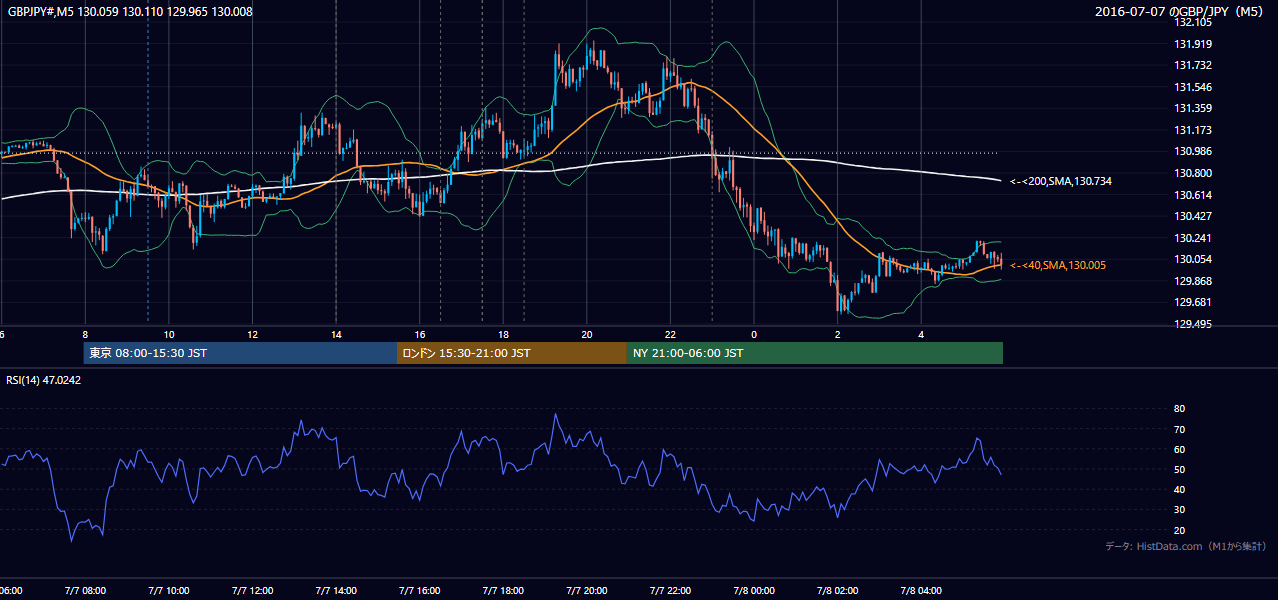Click RSI scale value 70
Image resolution: width=1278 pixels, height=600 pixels.
[1179, 429]
